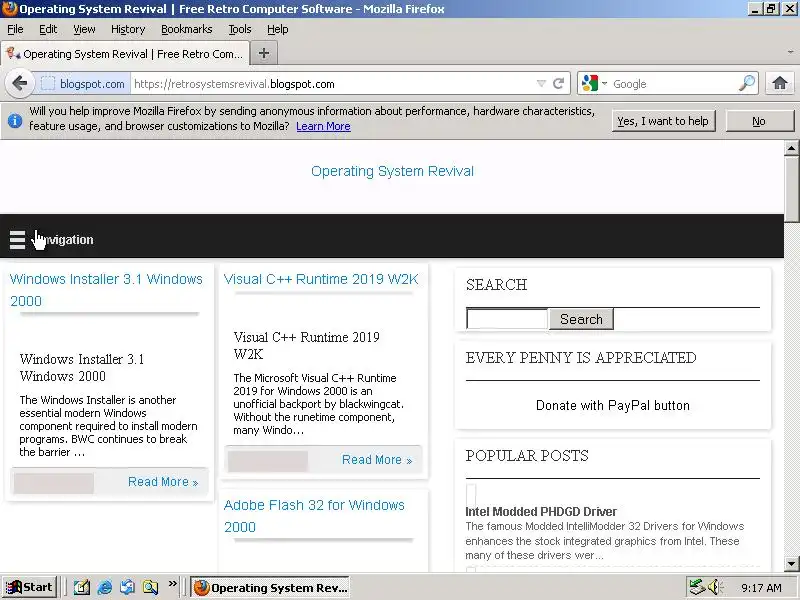
Task: Click the blog Search button
Action: pos(581,319)
